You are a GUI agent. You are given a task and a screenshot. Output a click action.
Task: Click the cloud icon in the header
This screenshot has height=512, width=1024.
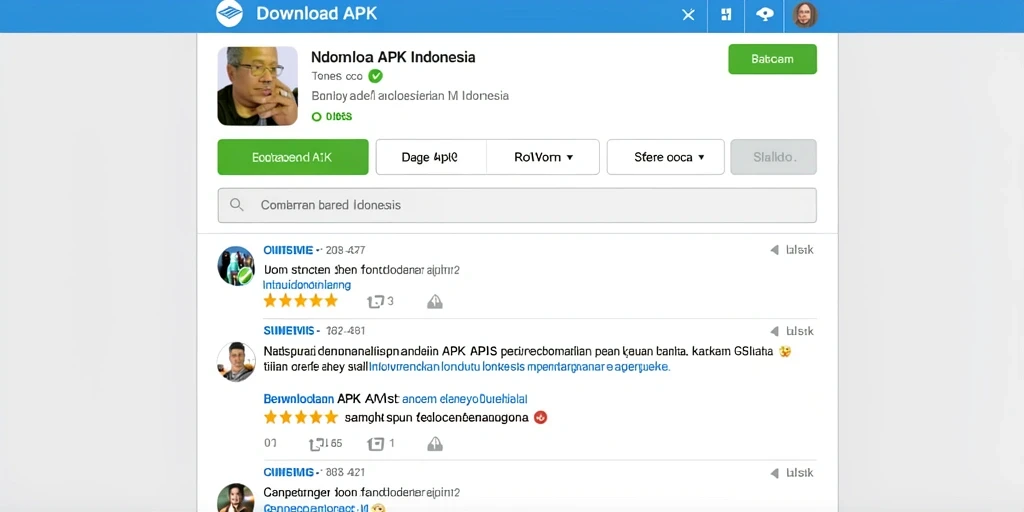765,14
